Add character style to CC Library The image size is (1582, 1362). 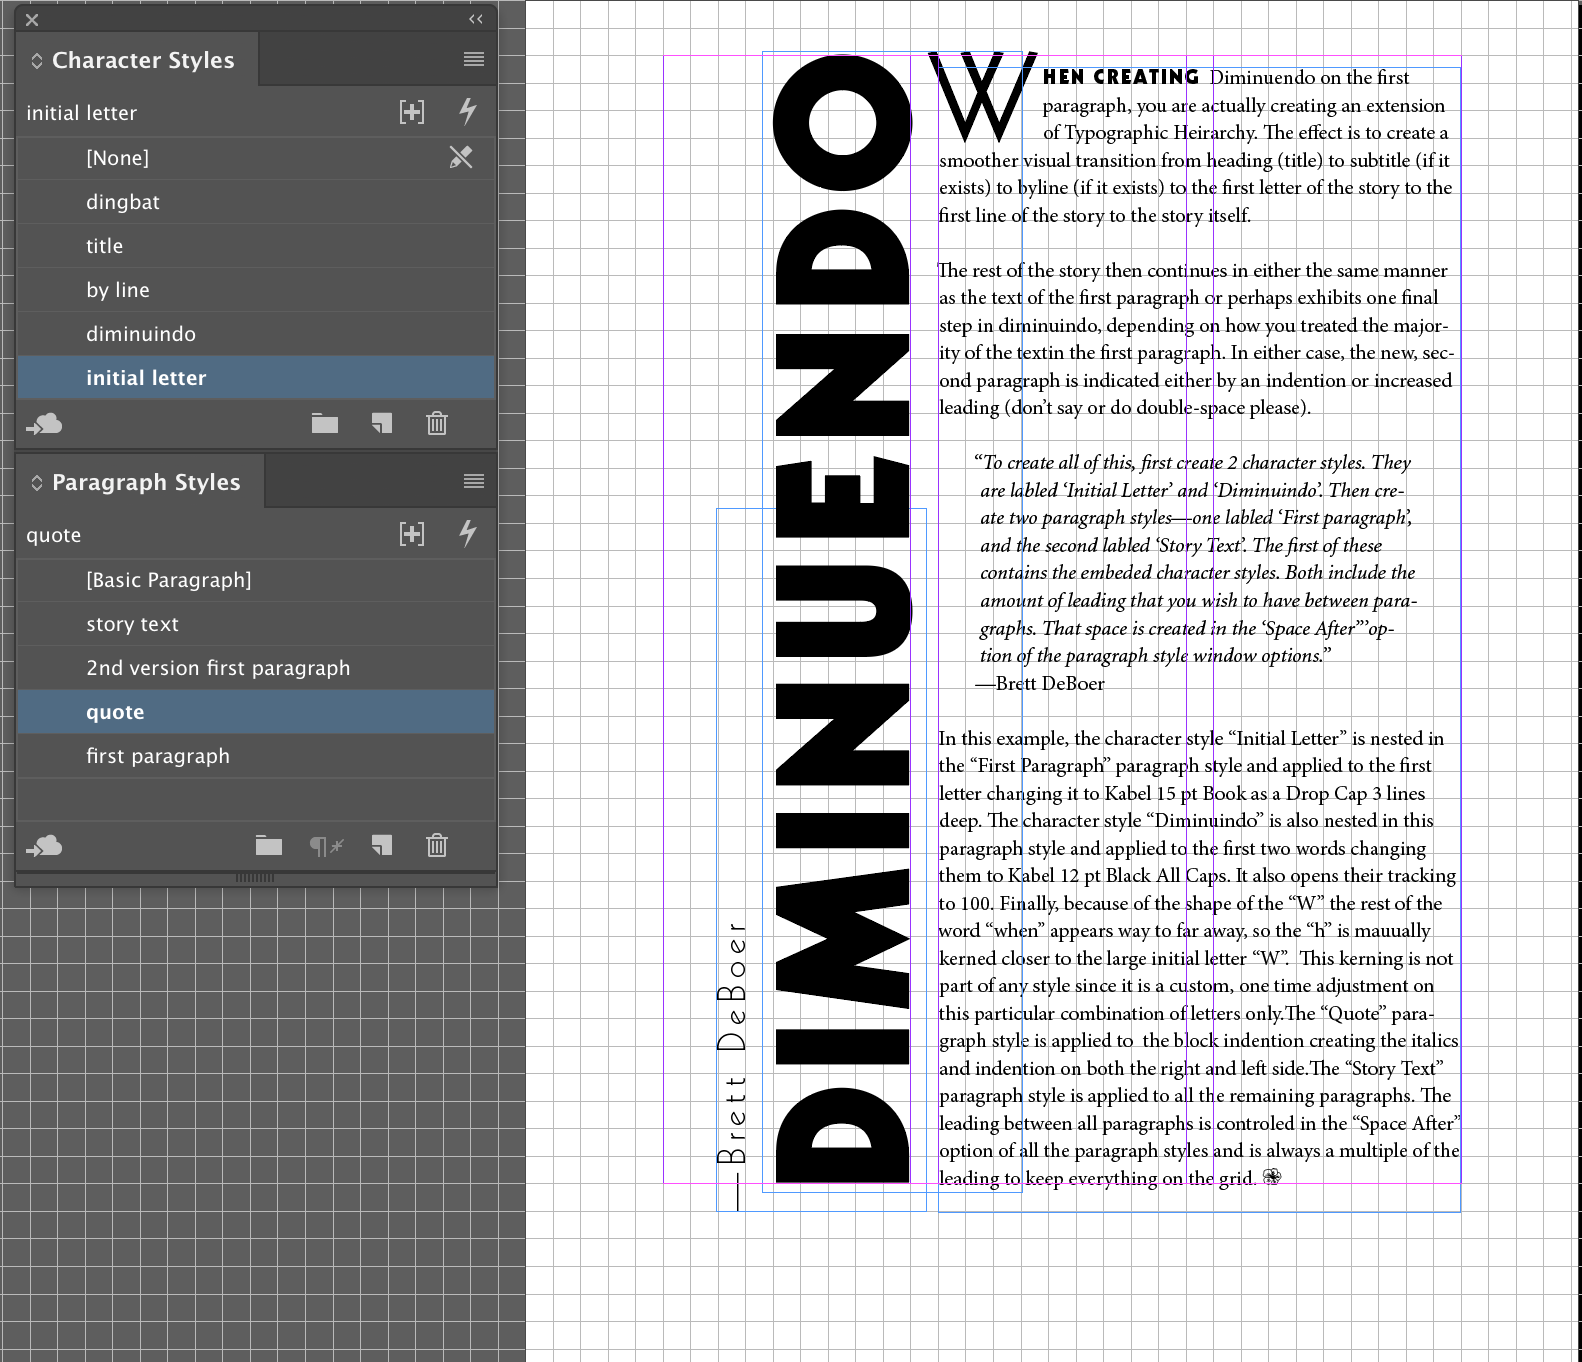(44, 424)
